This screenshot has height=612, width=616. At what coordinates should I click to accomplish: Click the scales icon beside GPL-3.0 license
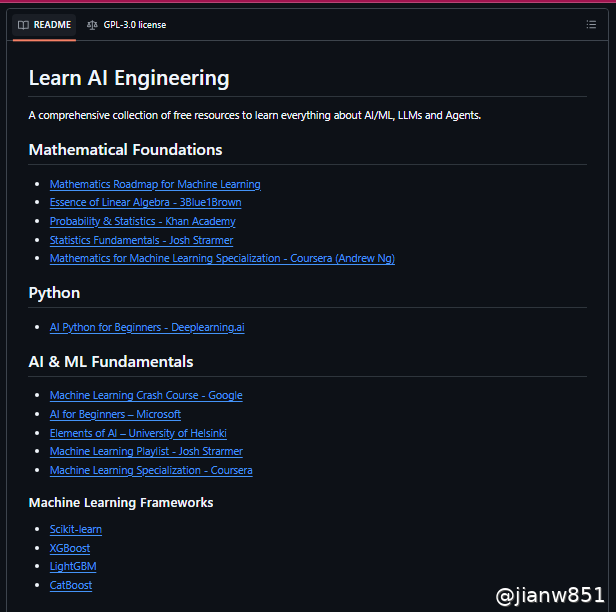[92, 25]
